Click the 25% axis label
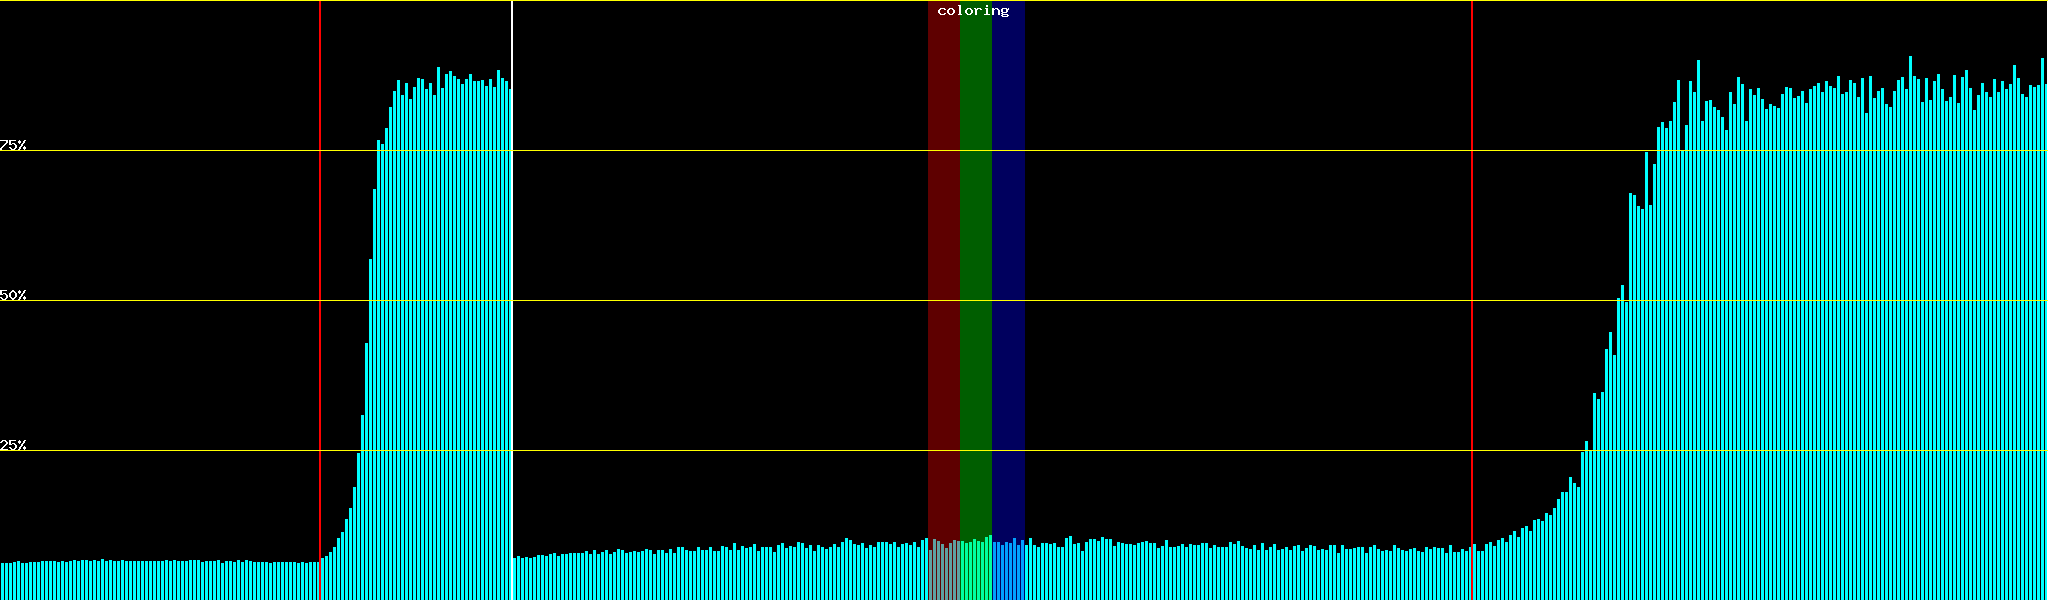Viewport: 2048px width, 600px height. click(14, 445)
